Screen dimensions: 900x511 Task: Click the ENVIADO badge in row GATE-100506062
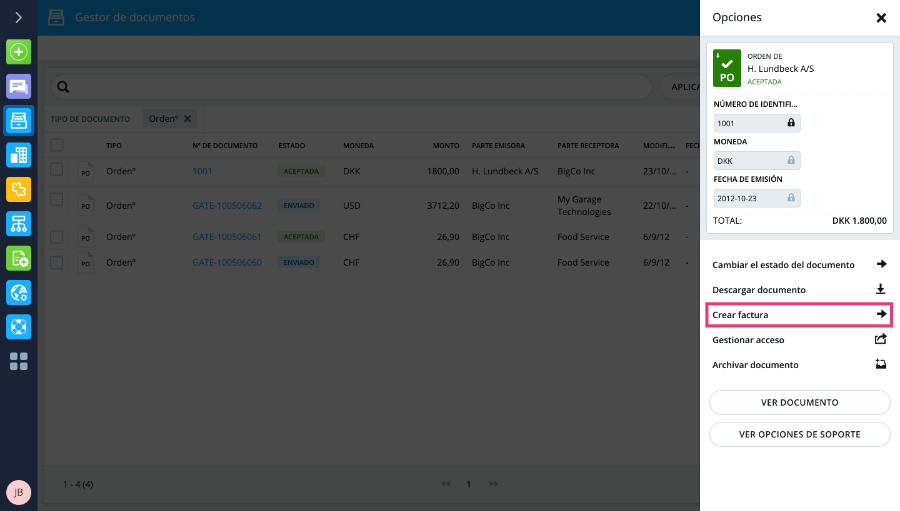click(x=298, y=206)
